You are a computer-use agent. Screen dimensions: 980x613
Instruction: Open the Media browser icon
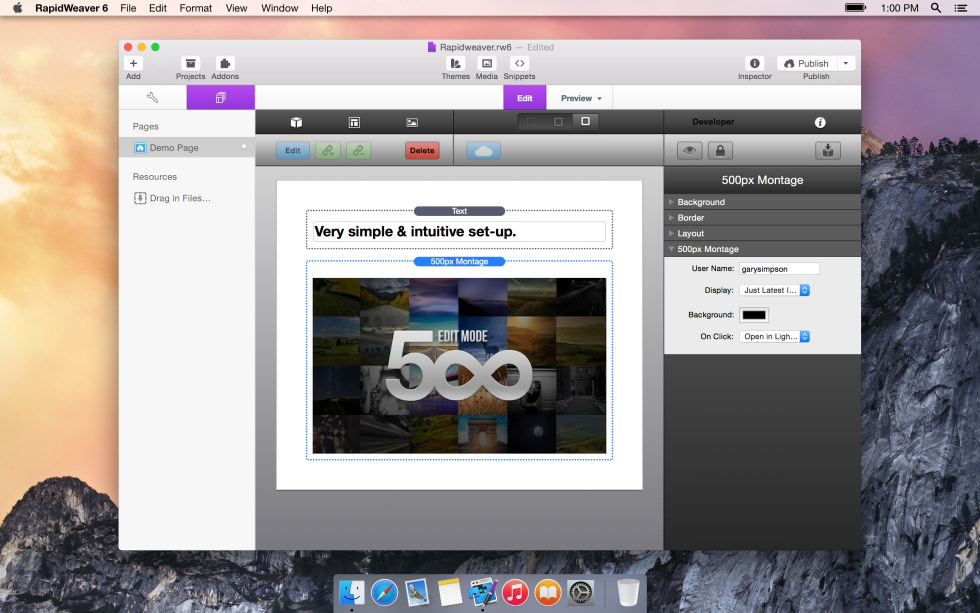point(487,64)
